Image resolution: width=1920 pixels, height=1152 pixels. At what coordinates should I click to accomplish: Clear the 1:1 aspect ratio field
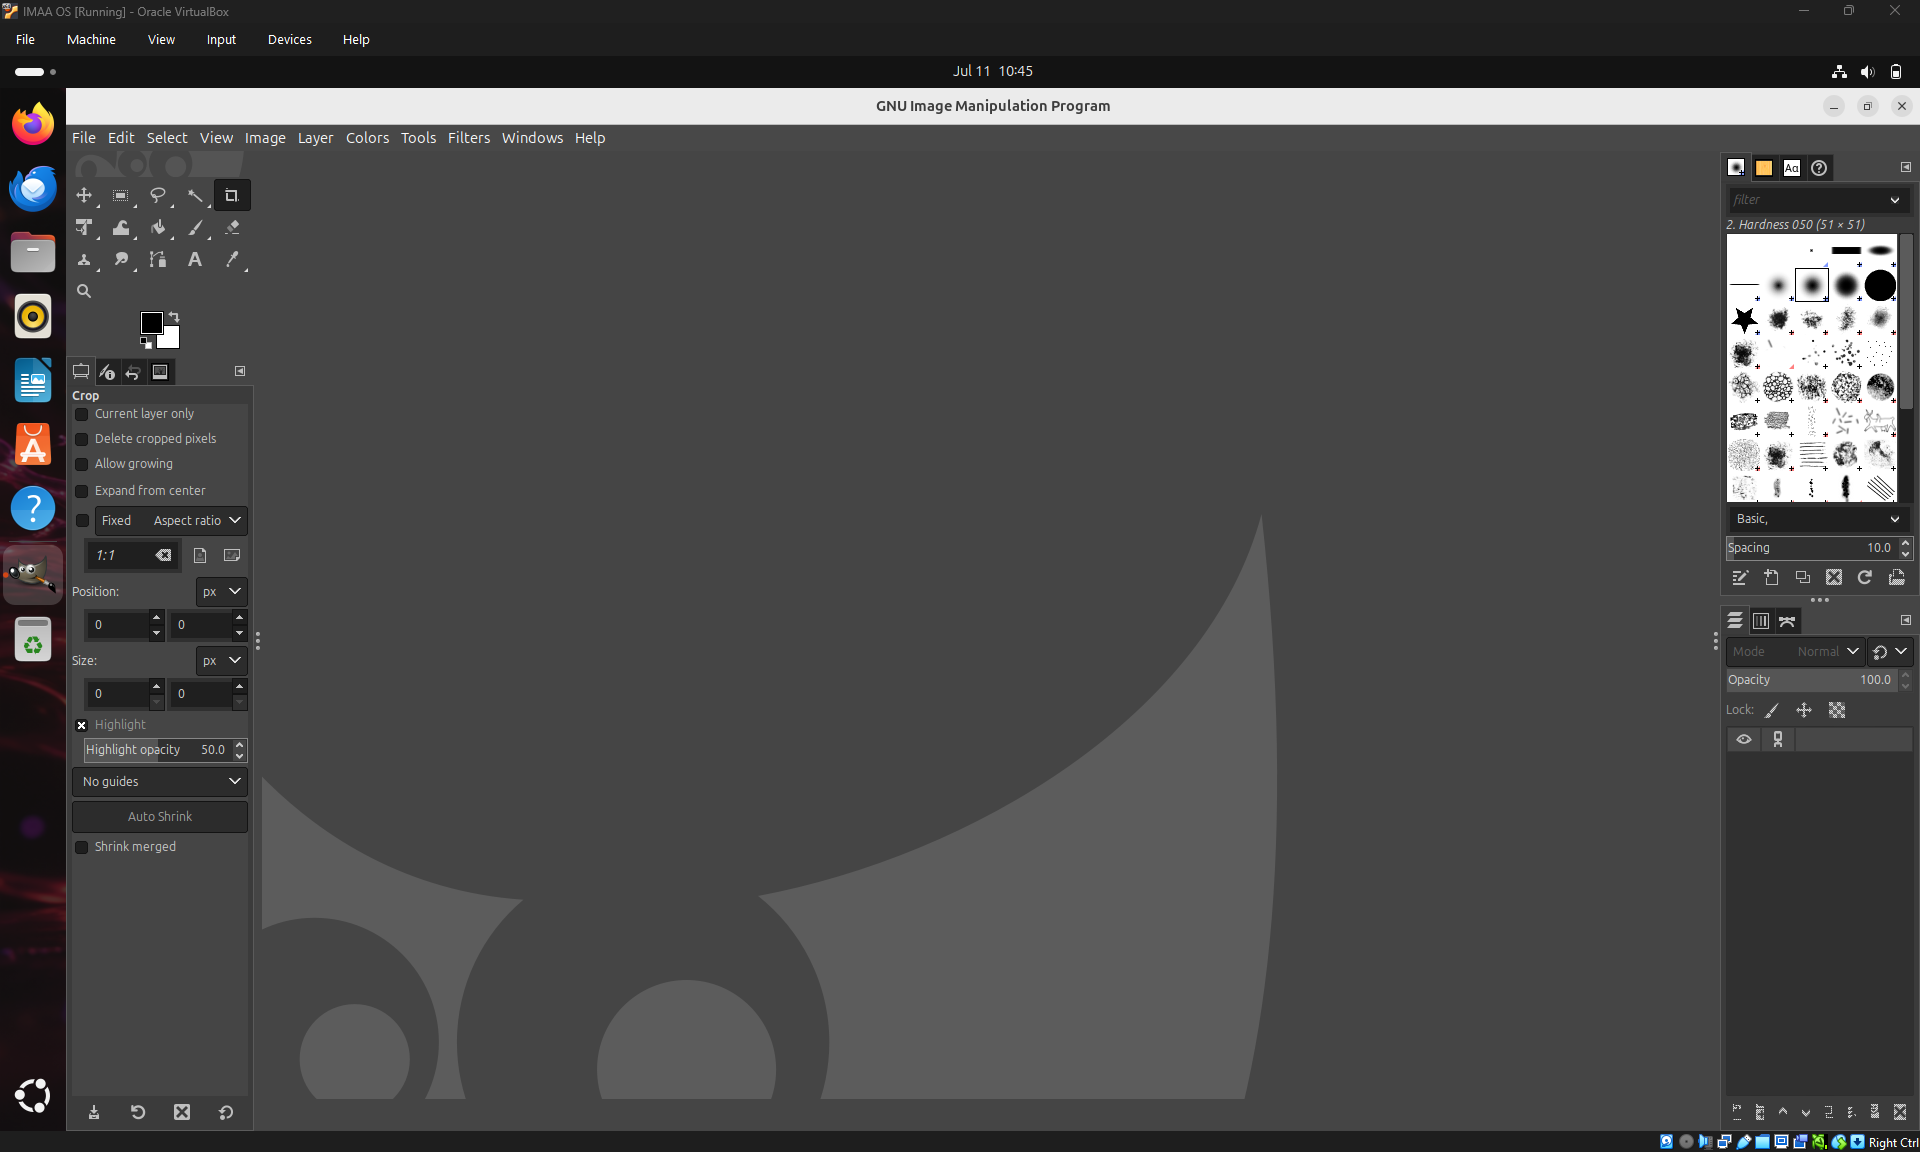pyautogui.click(x=163, y=555)
